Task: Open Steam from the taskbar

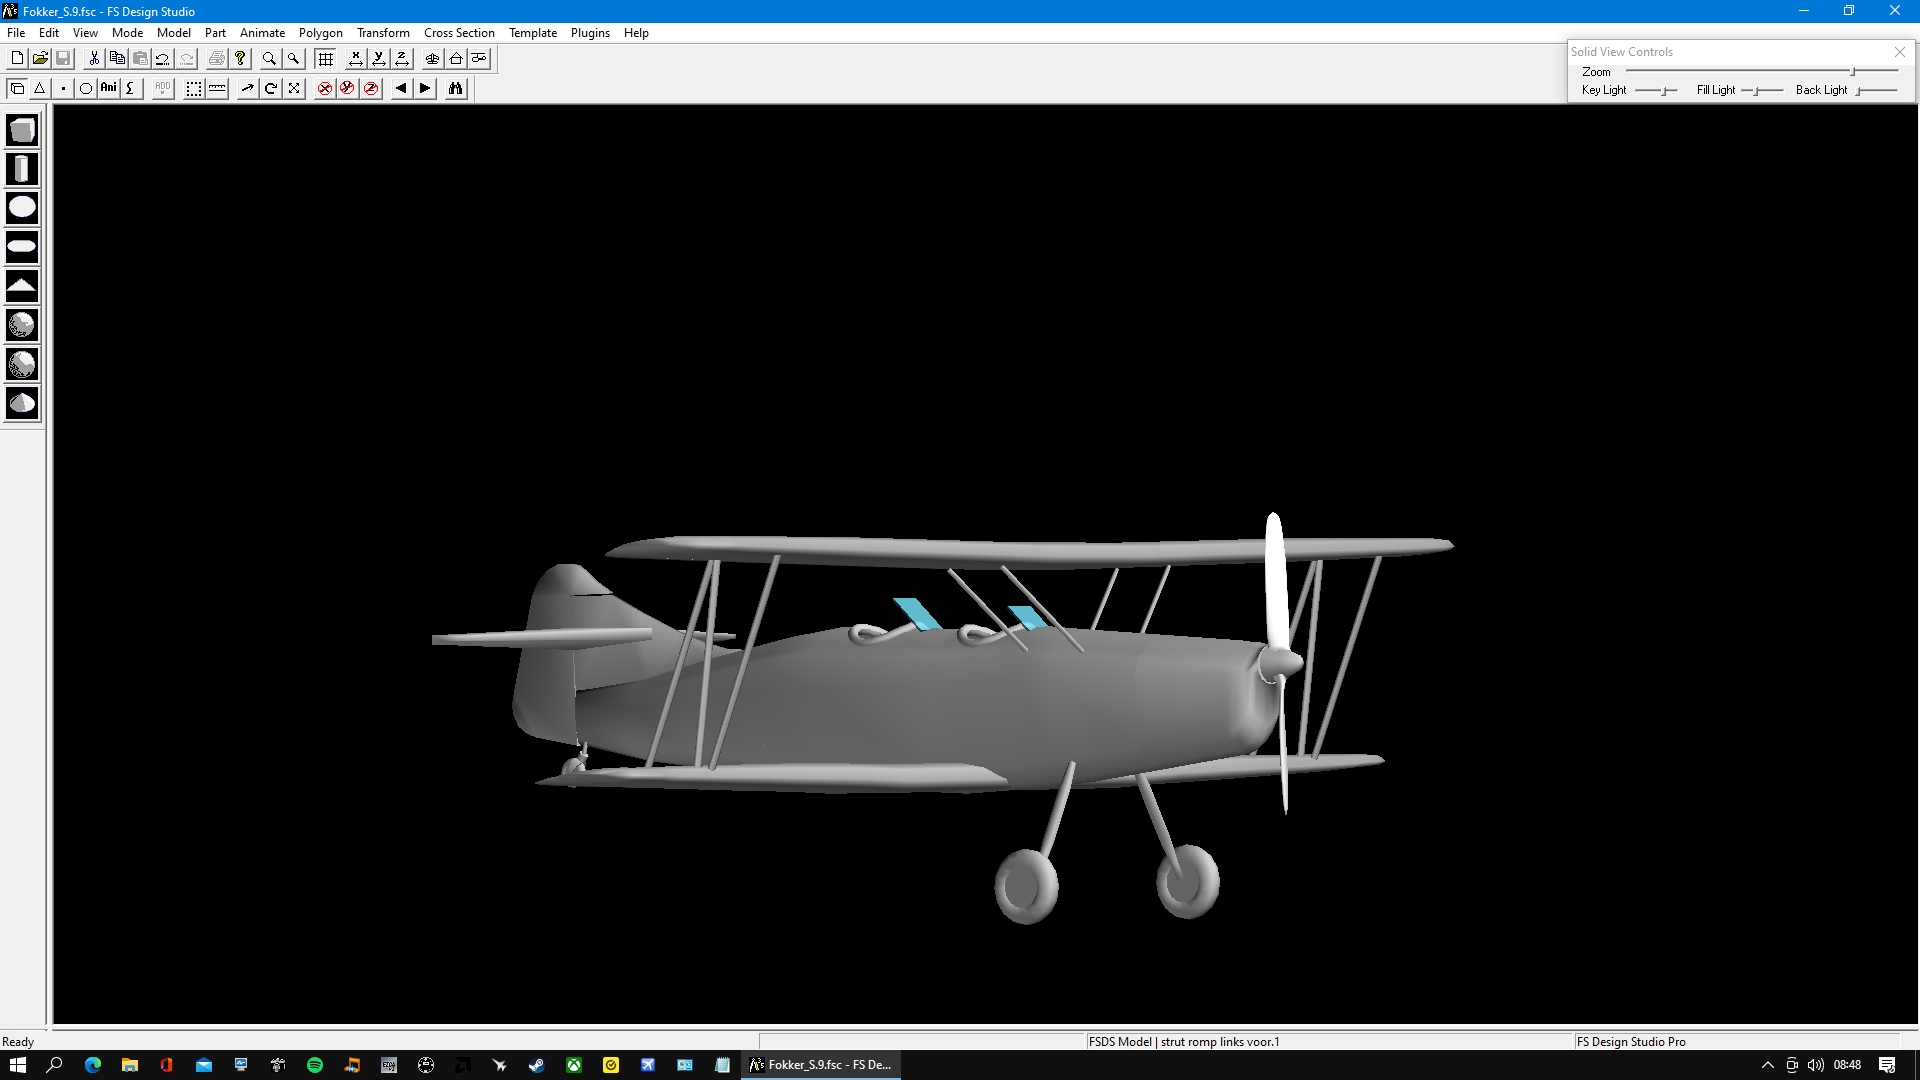Action: 537,1065
